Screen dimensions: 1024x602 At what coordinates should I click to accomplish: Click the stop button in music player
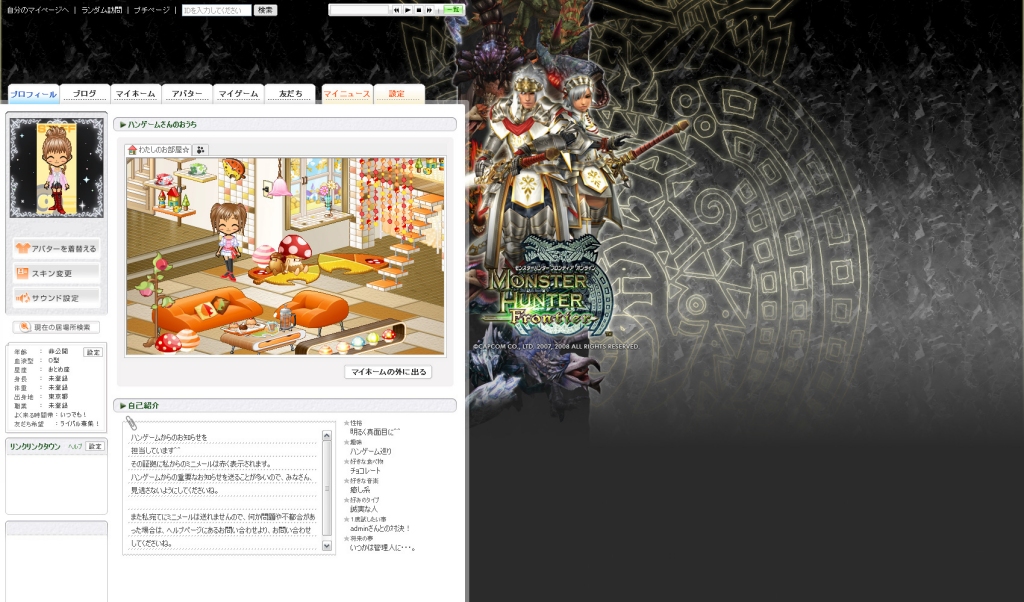point(419,10)
